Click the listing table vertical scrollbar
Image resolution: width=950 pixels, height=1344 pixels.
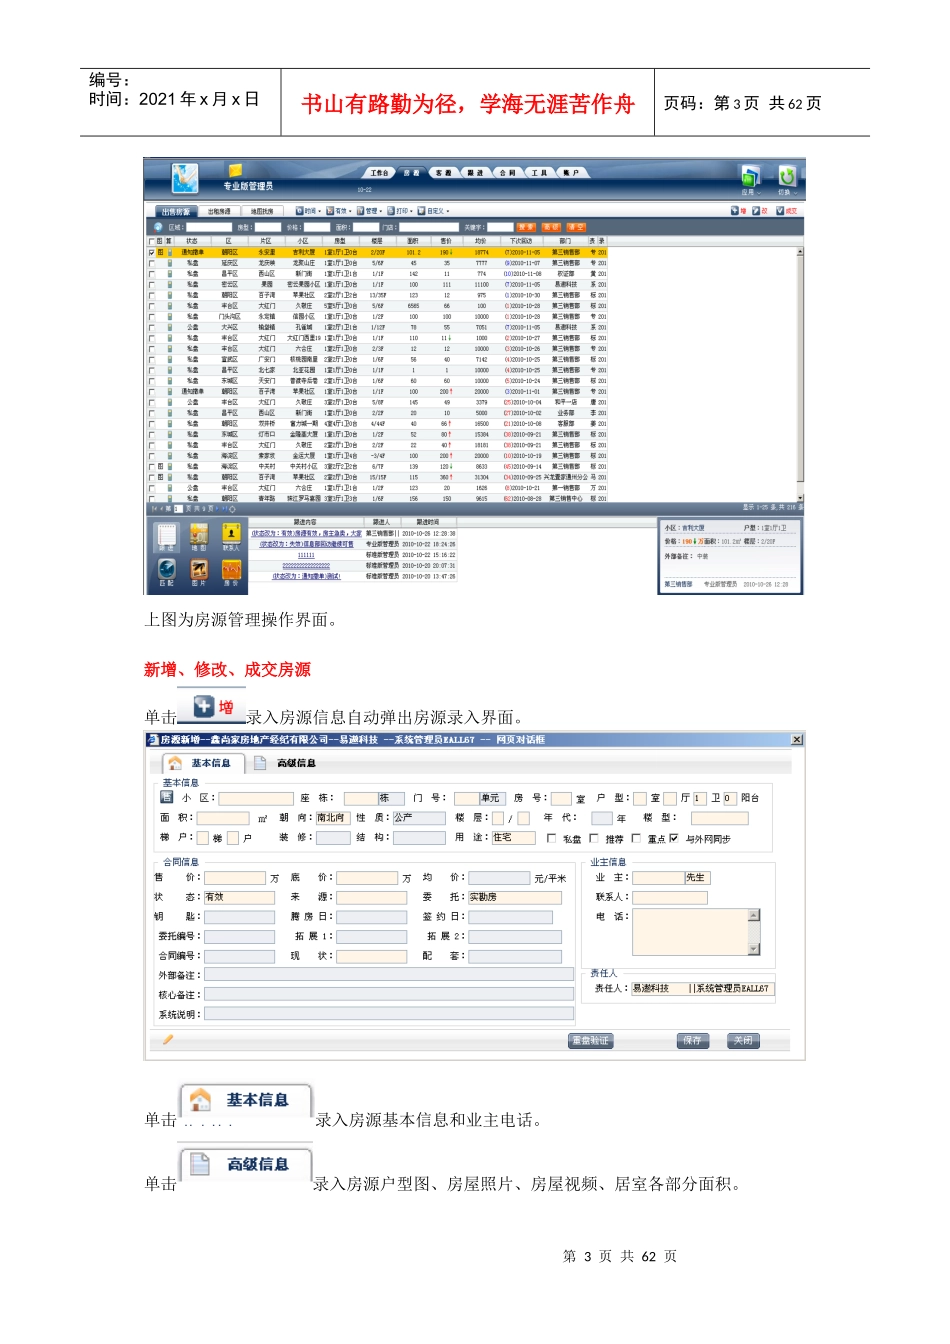click(799, 375)
